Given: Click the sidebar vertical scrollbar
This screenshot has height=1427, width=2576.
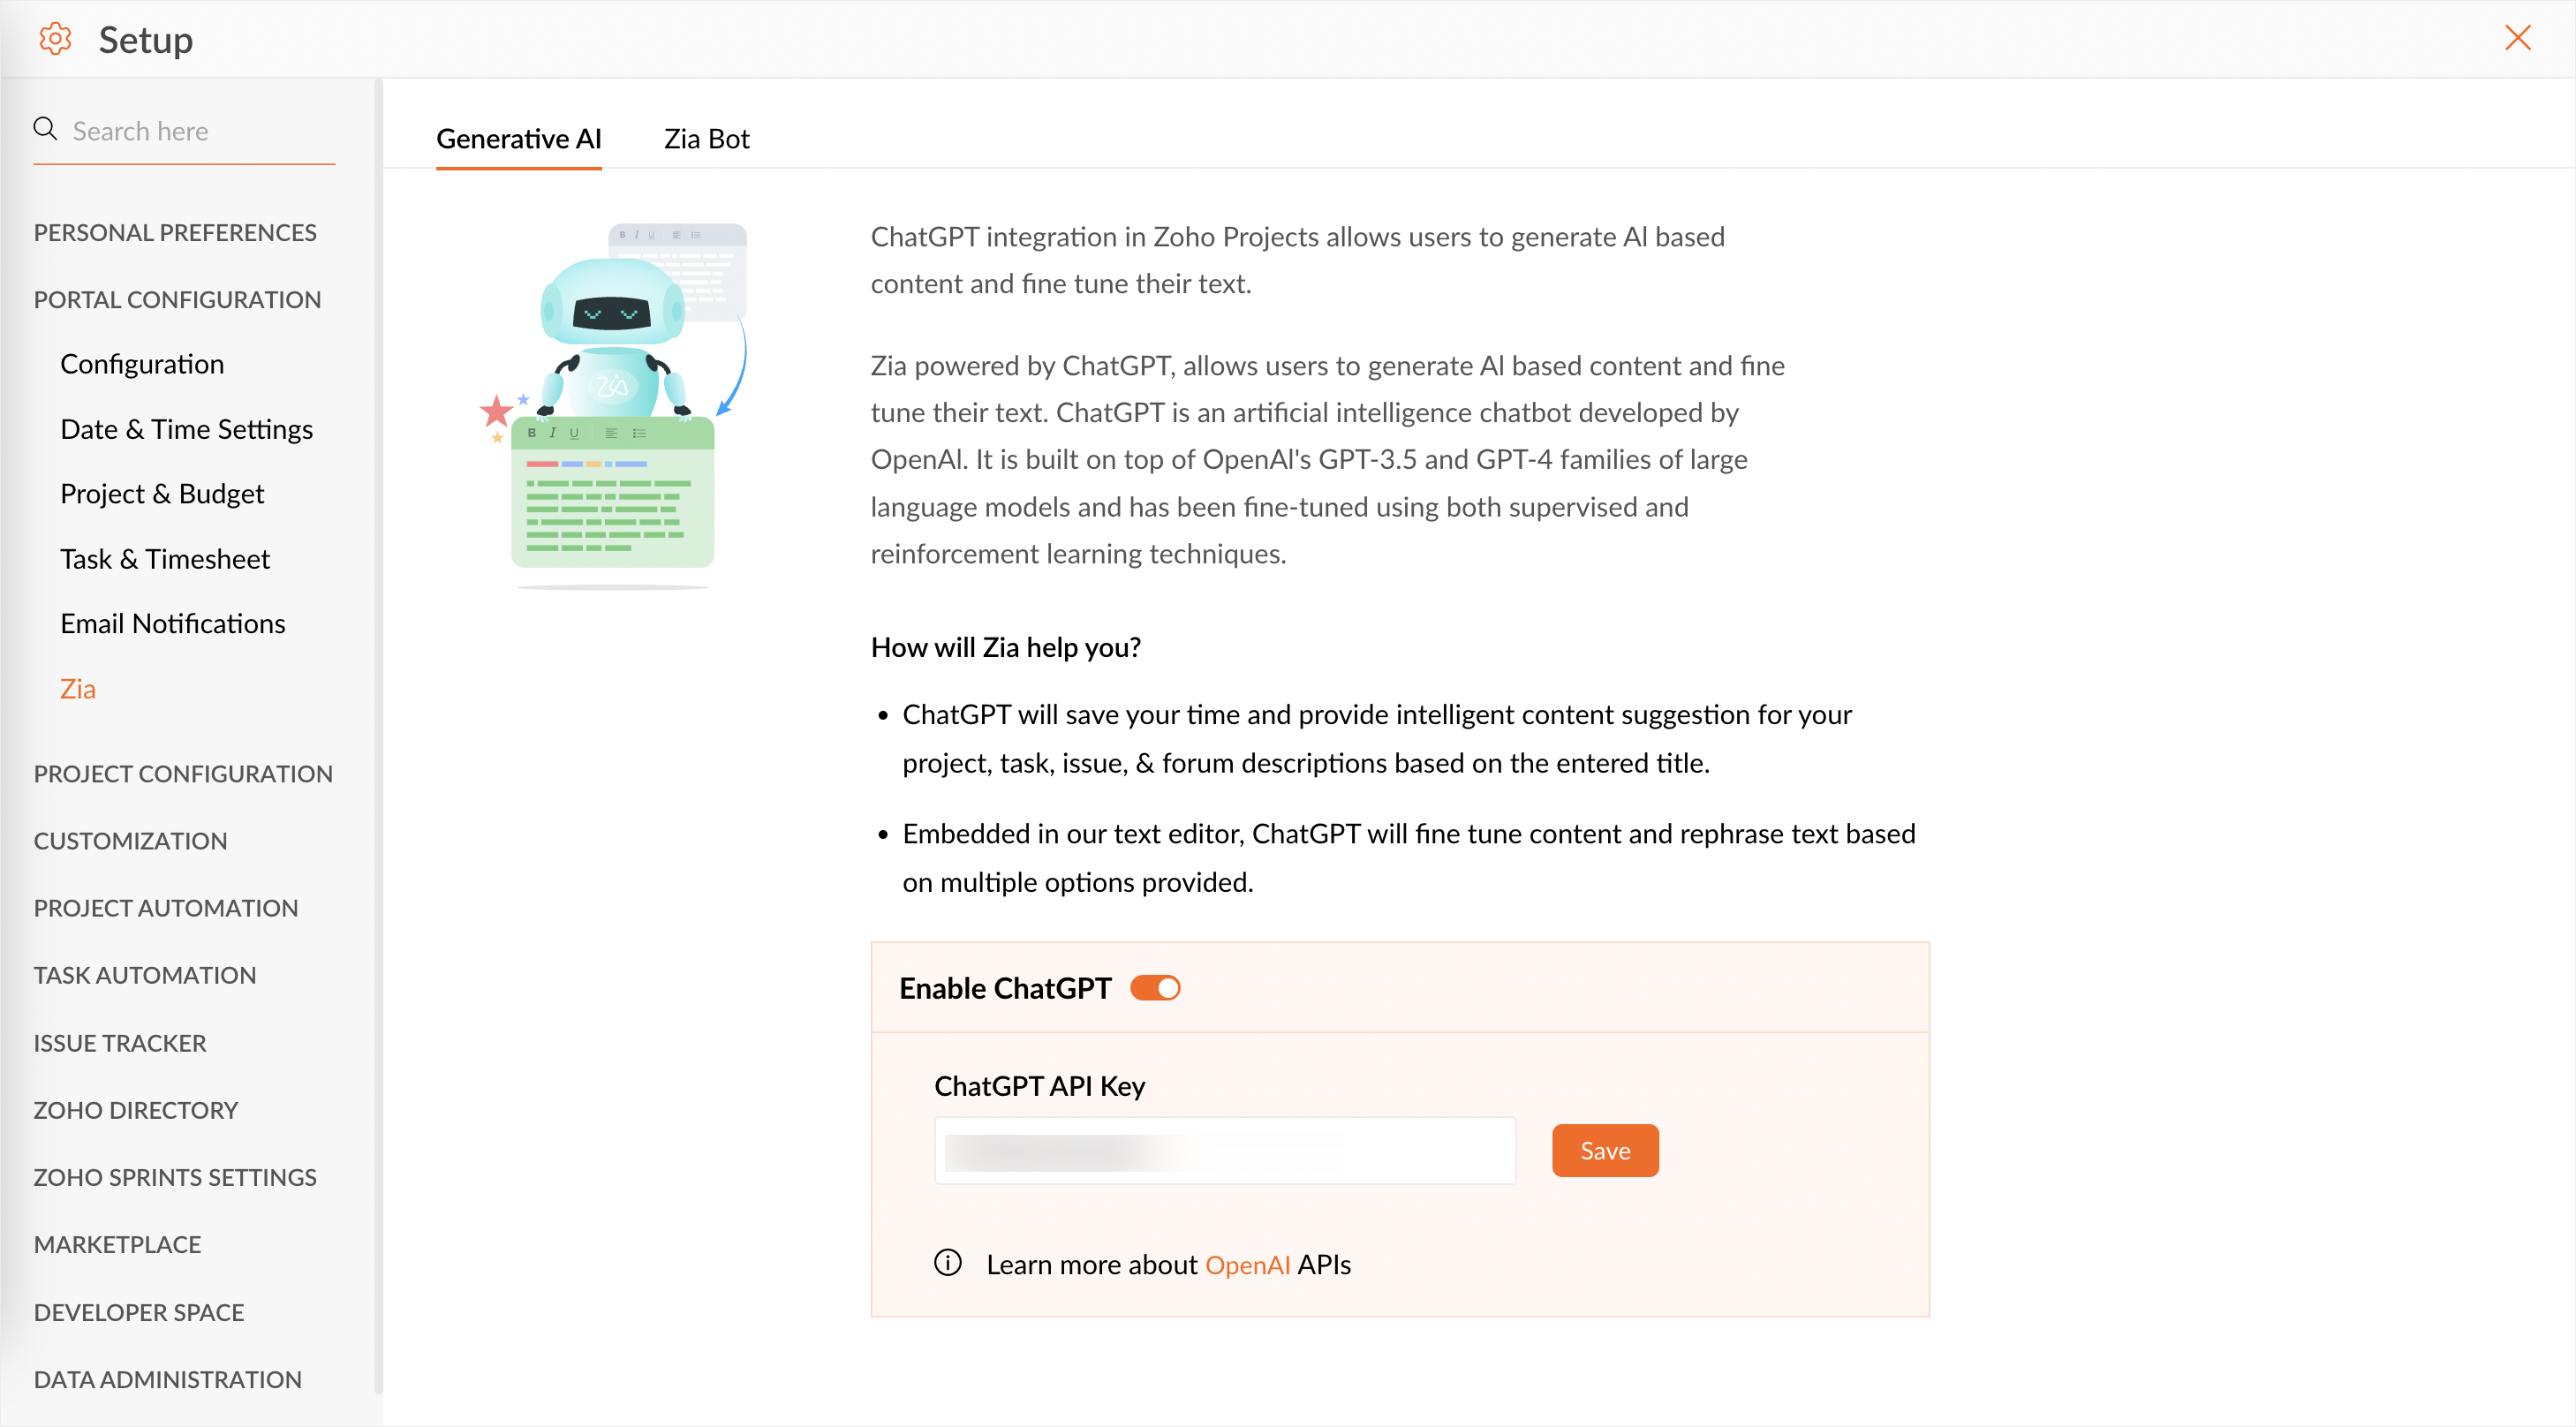Looking at the screenshot, I should 378,700.
